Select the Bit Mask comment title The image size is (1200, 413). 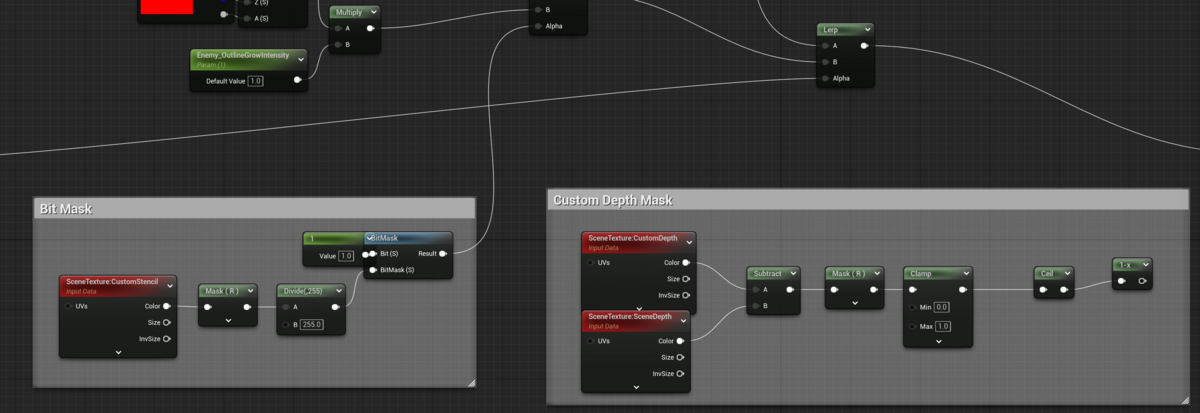tap(64, 209)
